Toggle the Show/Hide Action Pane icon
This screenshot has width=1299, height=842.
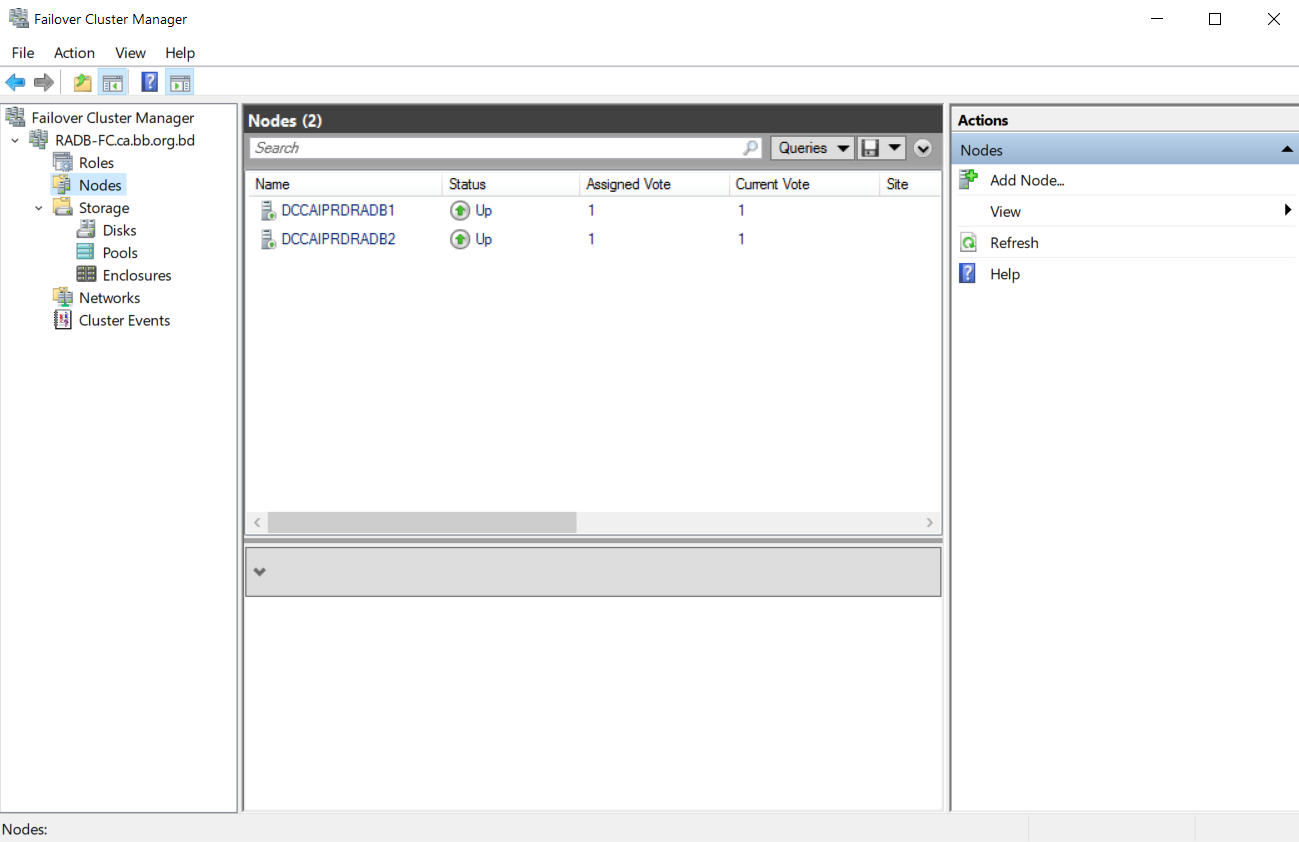point(180,83)
